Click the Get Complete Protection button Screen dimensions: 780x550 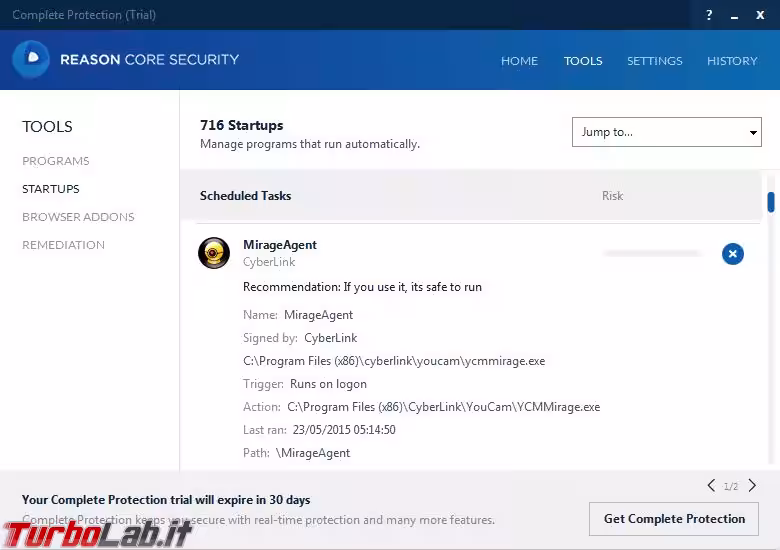(x=674, y=519)
